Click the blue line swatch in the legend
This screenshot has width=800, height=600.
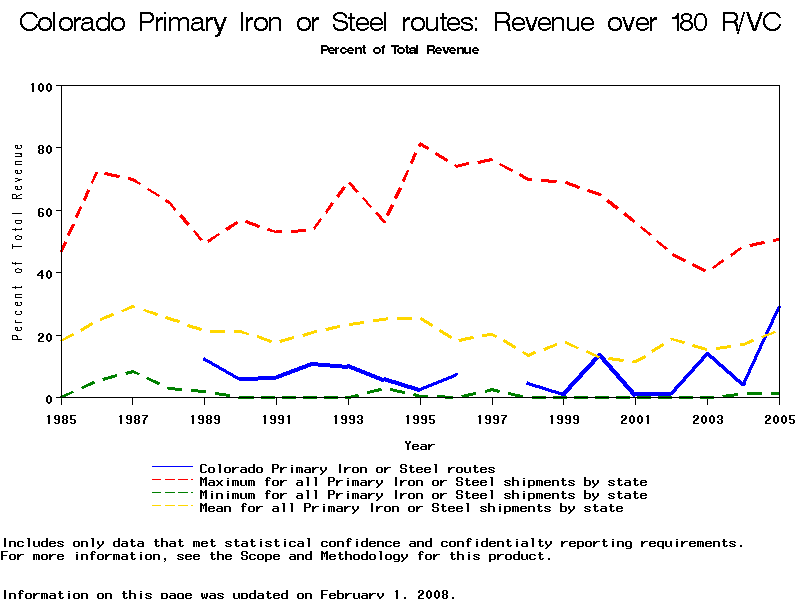coord(172,468)
